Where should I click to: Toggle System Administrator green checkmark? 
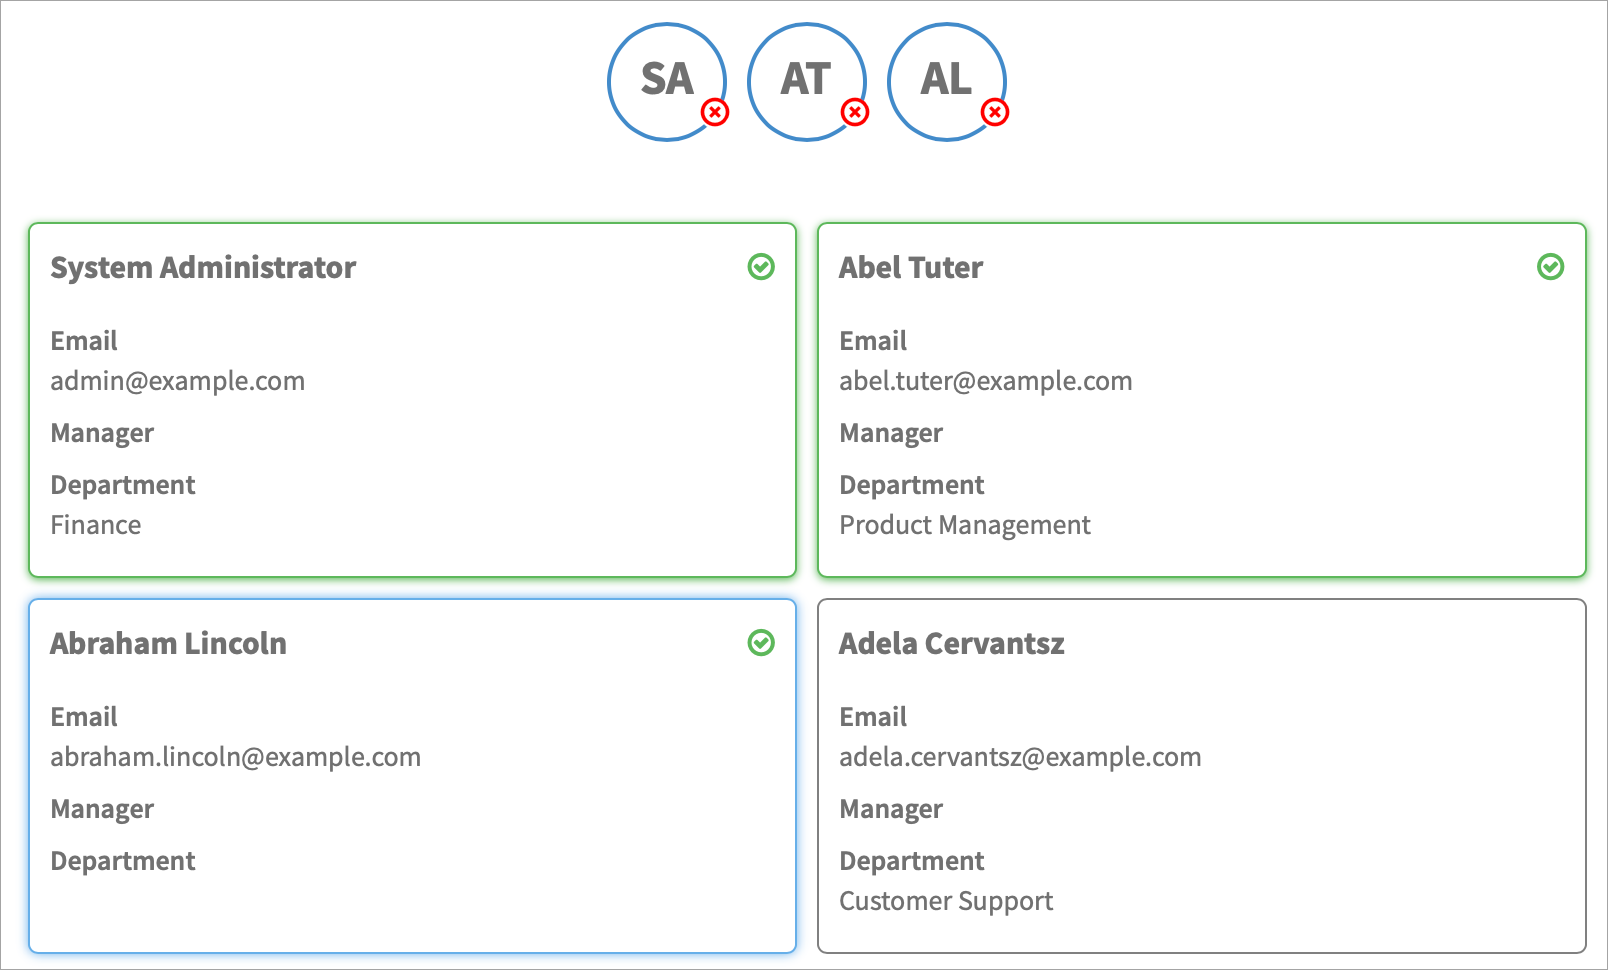[x=761, y=267]
